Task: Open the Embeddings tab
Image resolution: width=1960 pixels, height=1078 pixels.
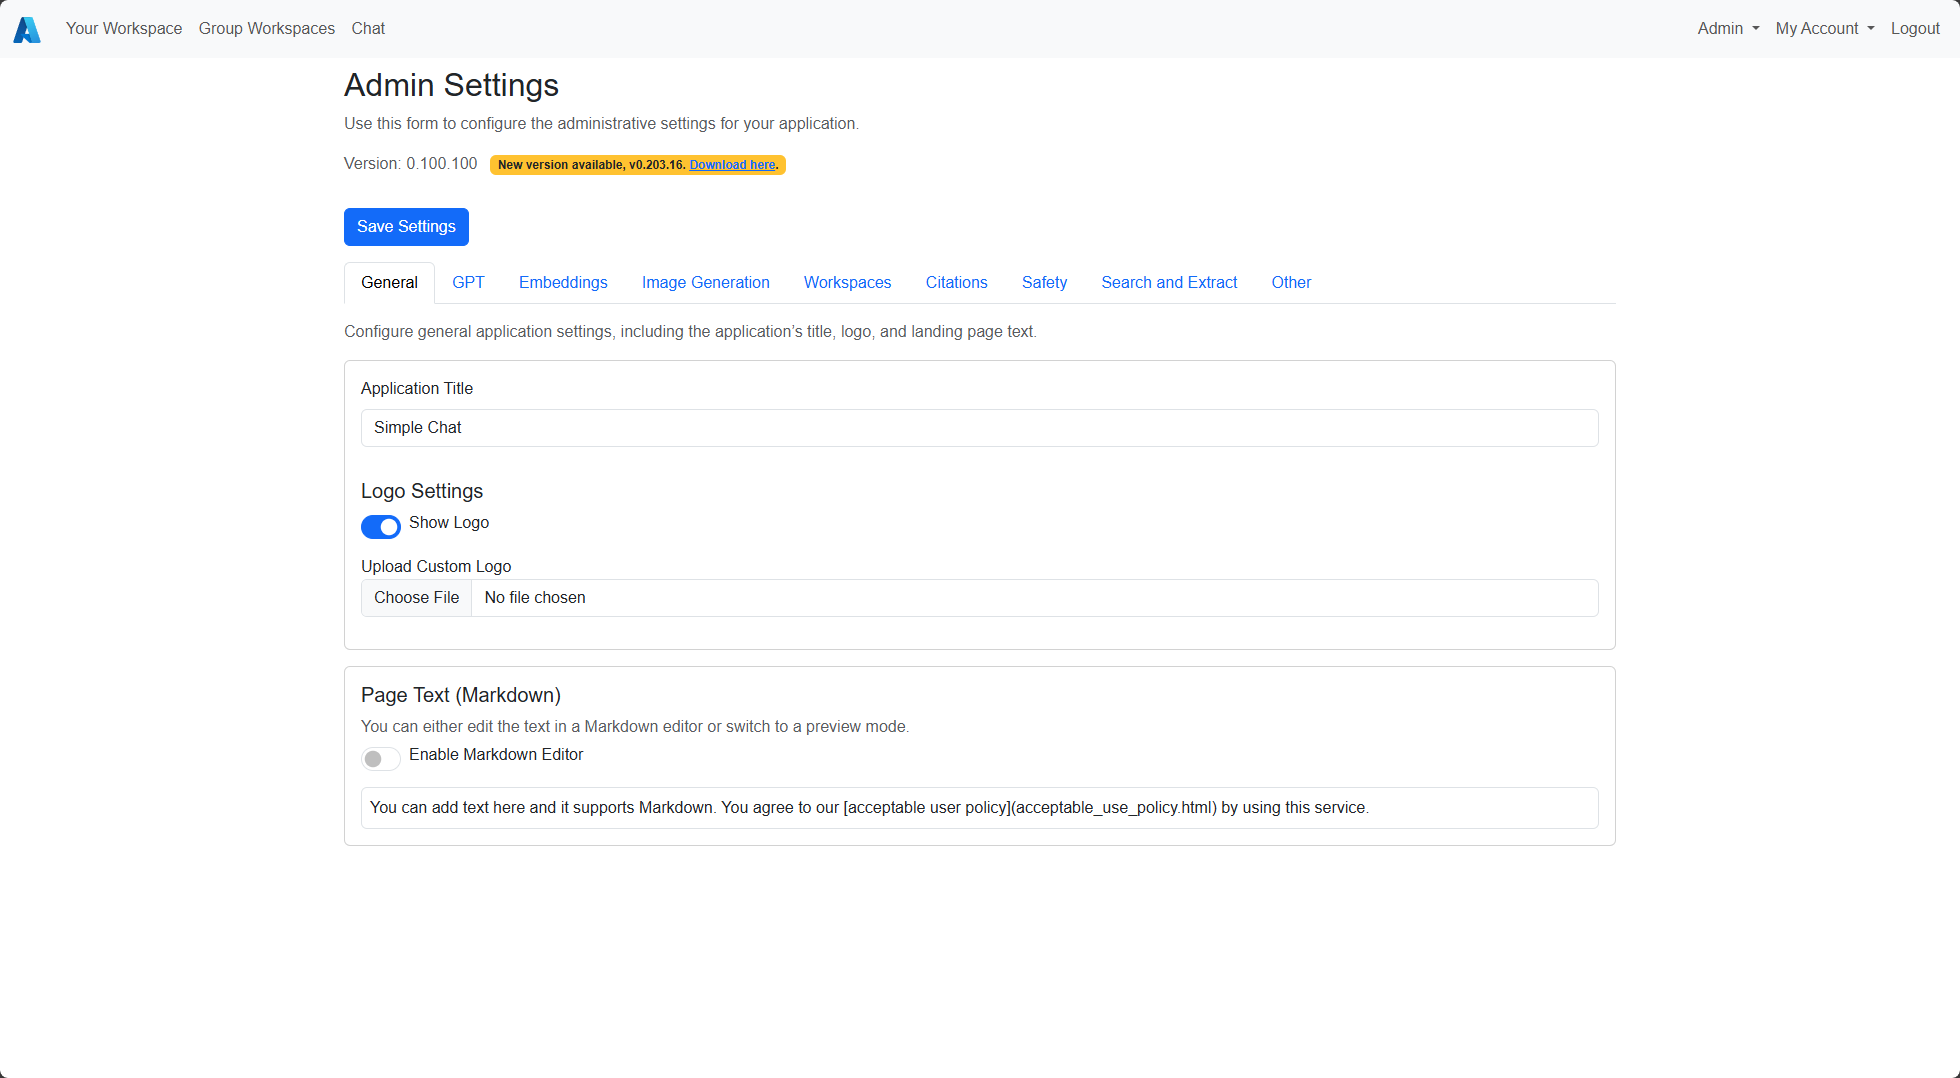Action: [x=563, y=283]
